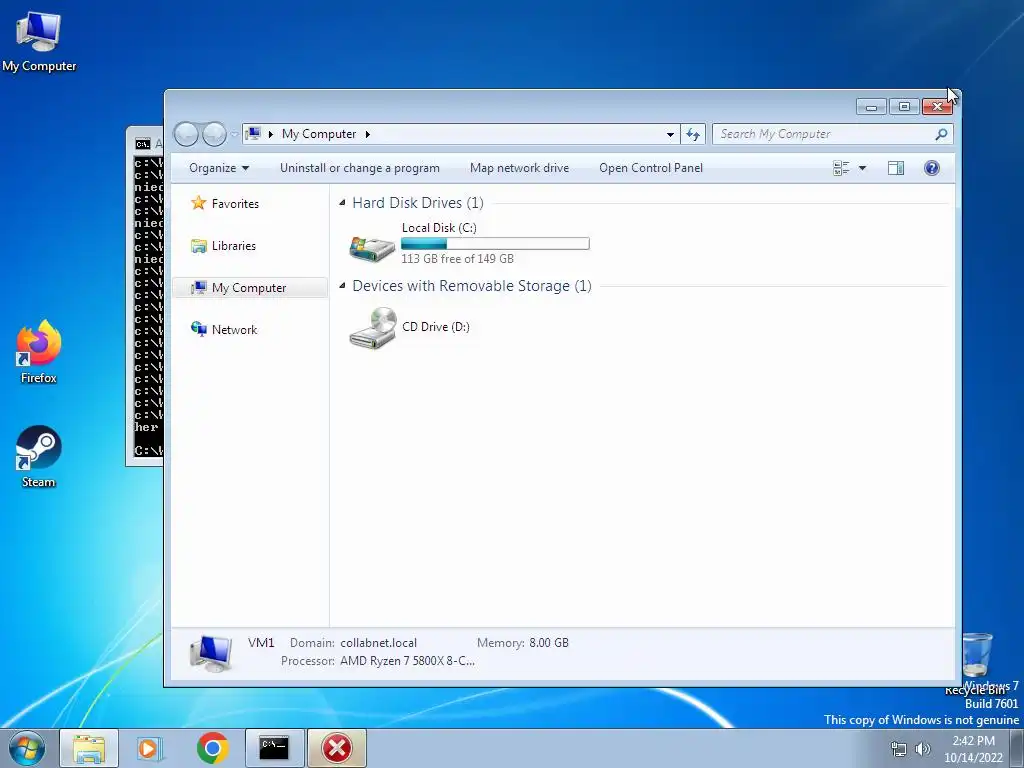Click Map network drive
The image size is (1024, 768).
tap(519, 168)
